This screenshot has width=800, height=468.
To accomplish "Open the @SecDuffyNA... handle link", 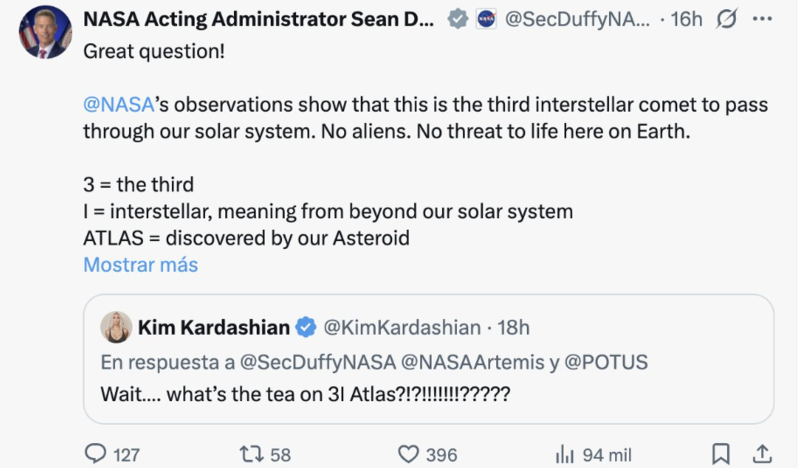I will (578, 19).
